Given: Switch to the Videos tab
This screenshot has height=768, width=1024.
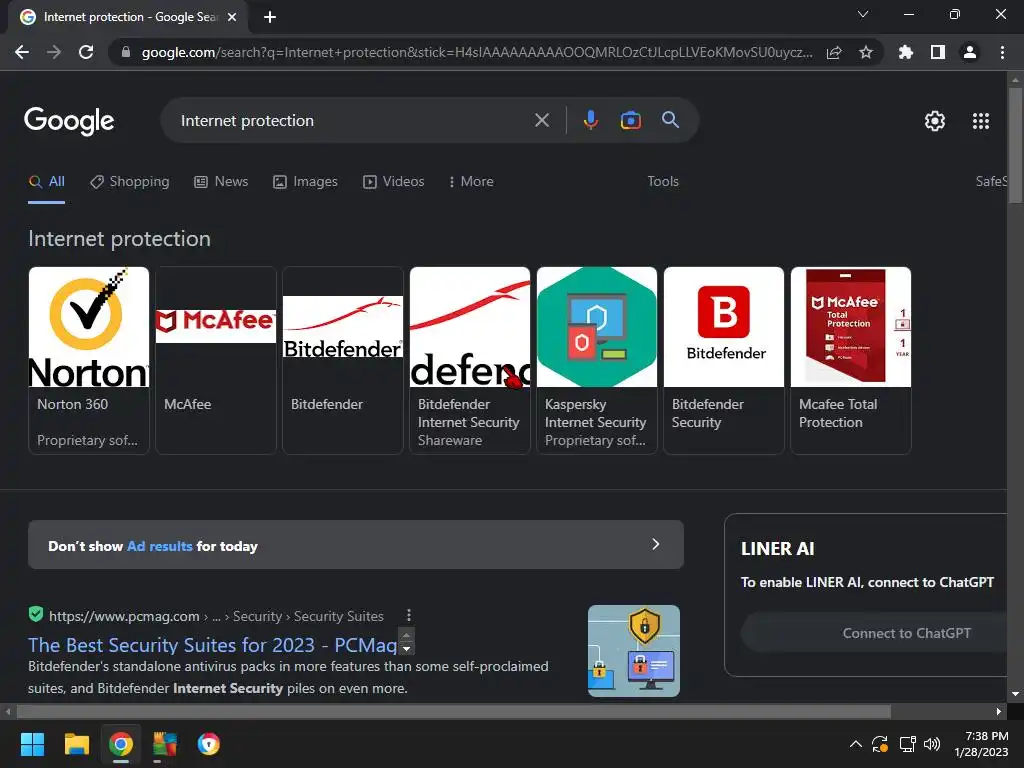Looking at the screenshot, I should click(393, 182).
